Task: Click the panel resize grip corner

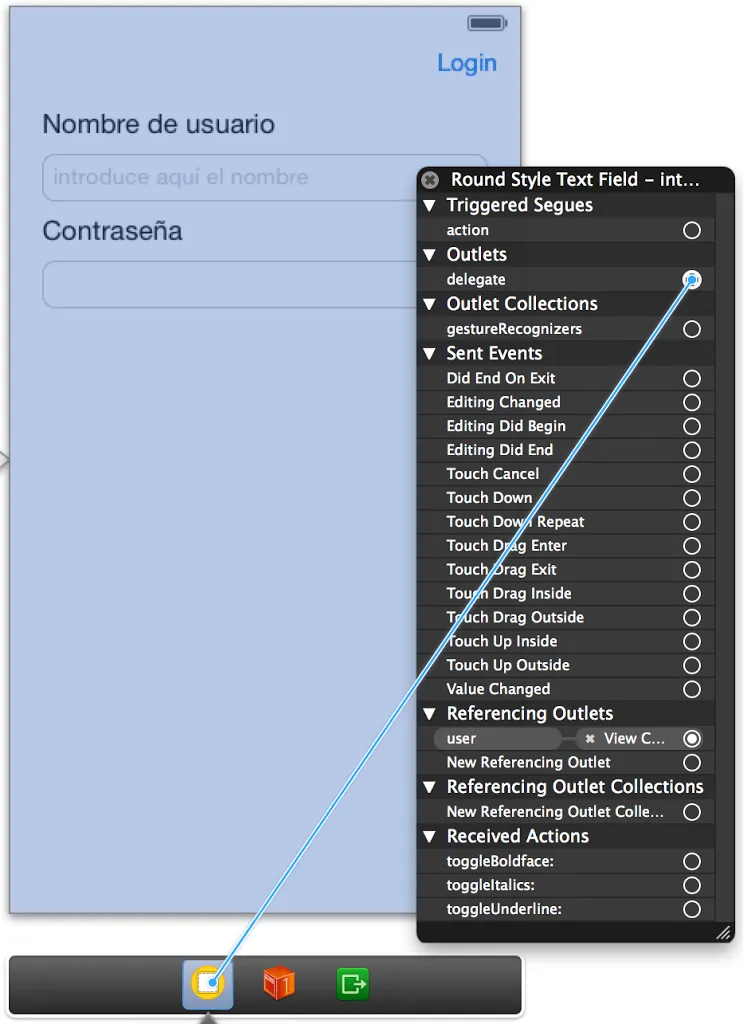Action: click(724, 932)
